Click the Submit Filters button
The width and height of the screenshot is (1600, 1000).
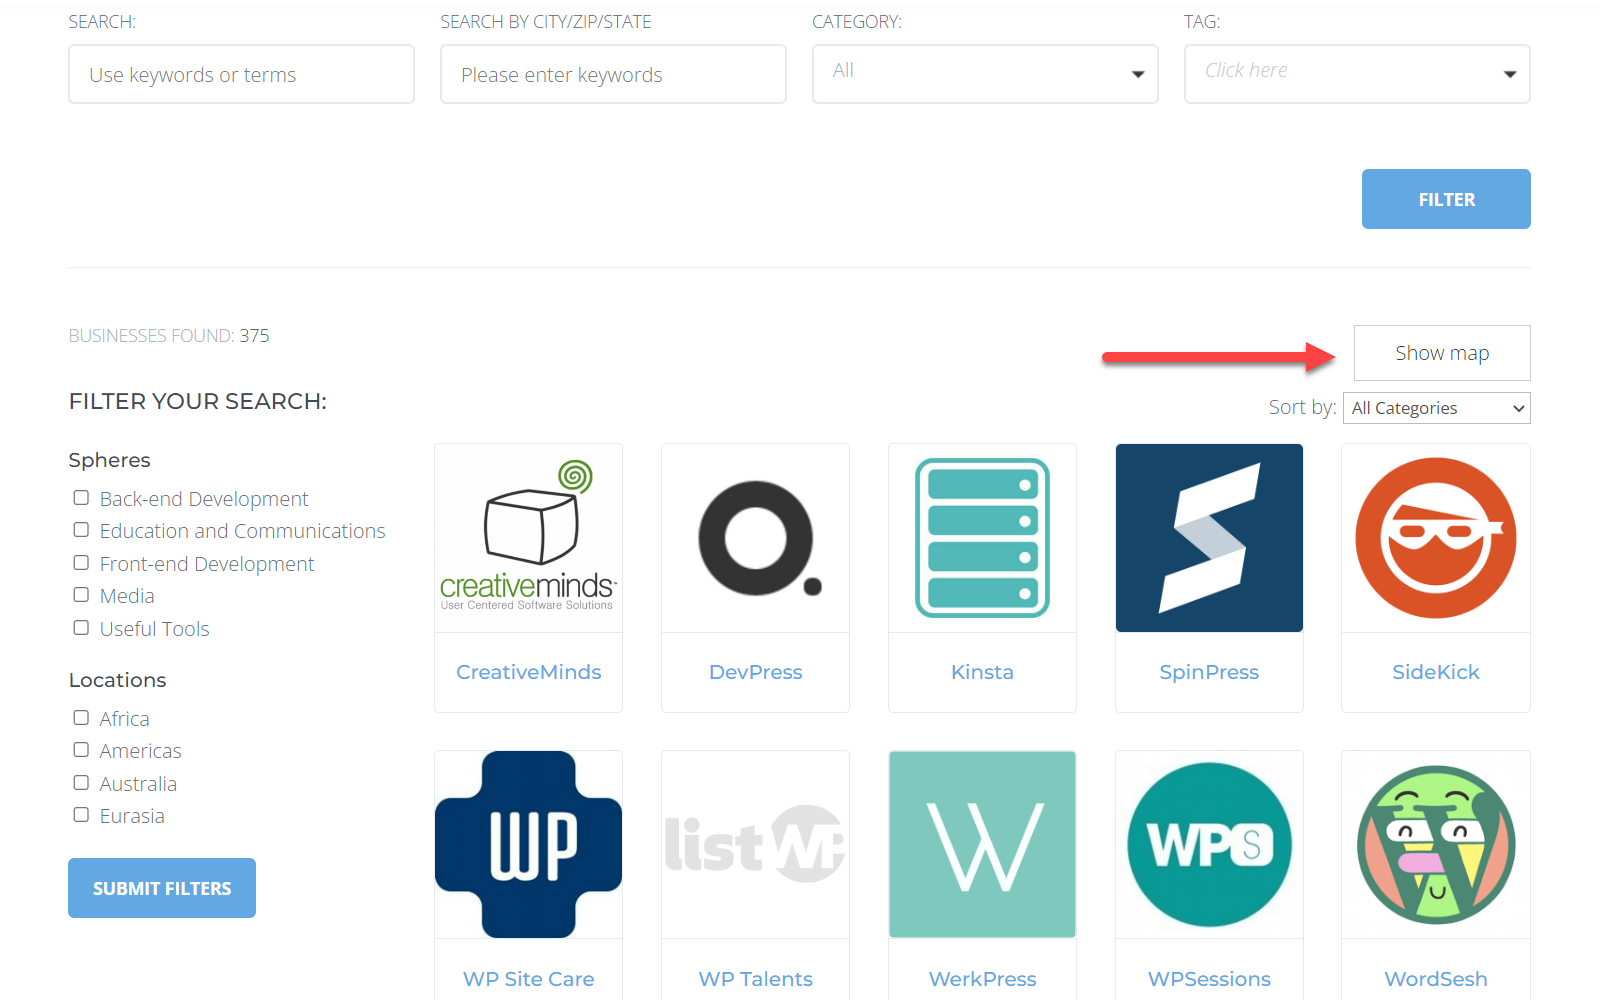pos(162,888)
